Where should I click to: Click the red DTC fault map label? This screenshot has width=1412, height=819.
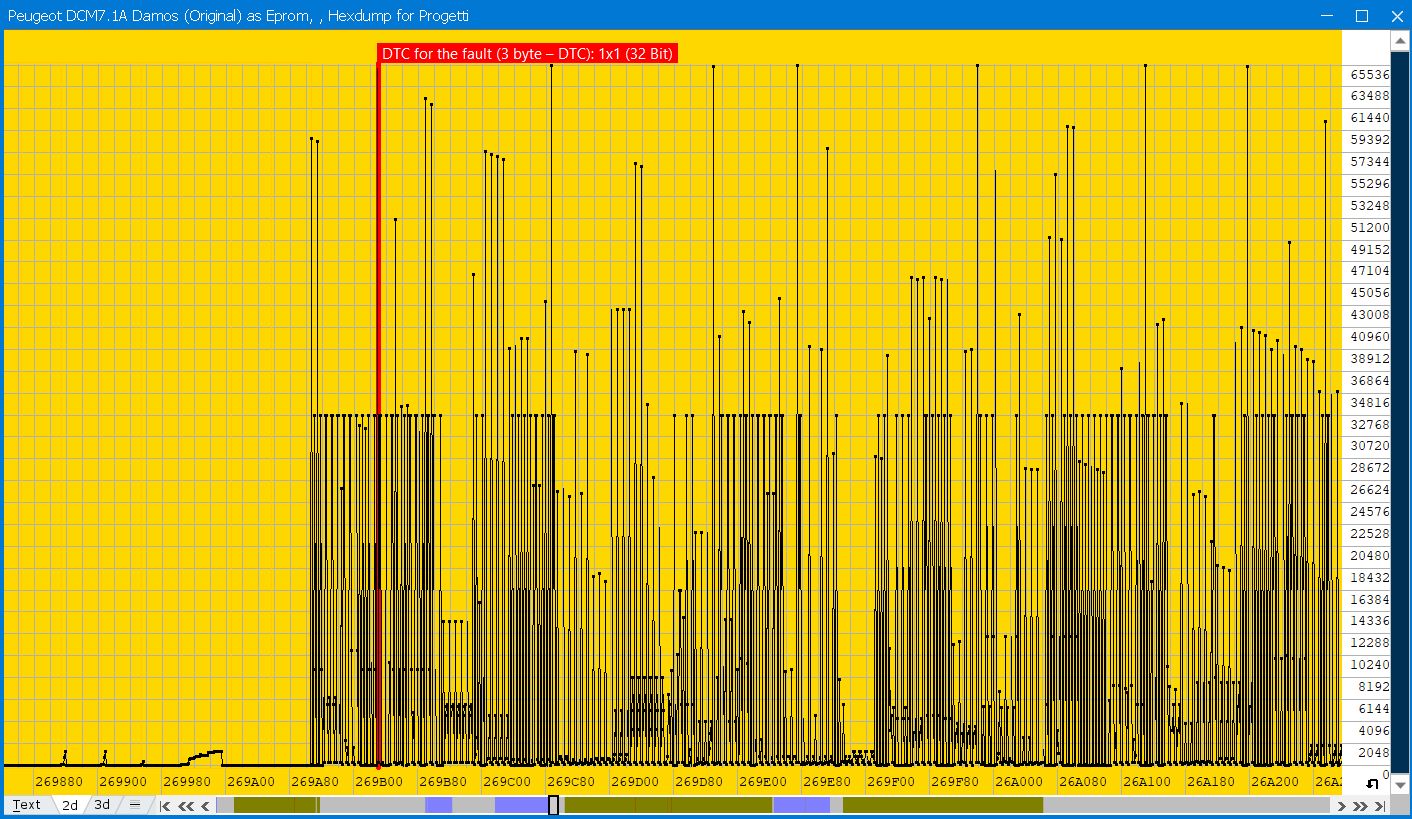[x=528, y=54]
